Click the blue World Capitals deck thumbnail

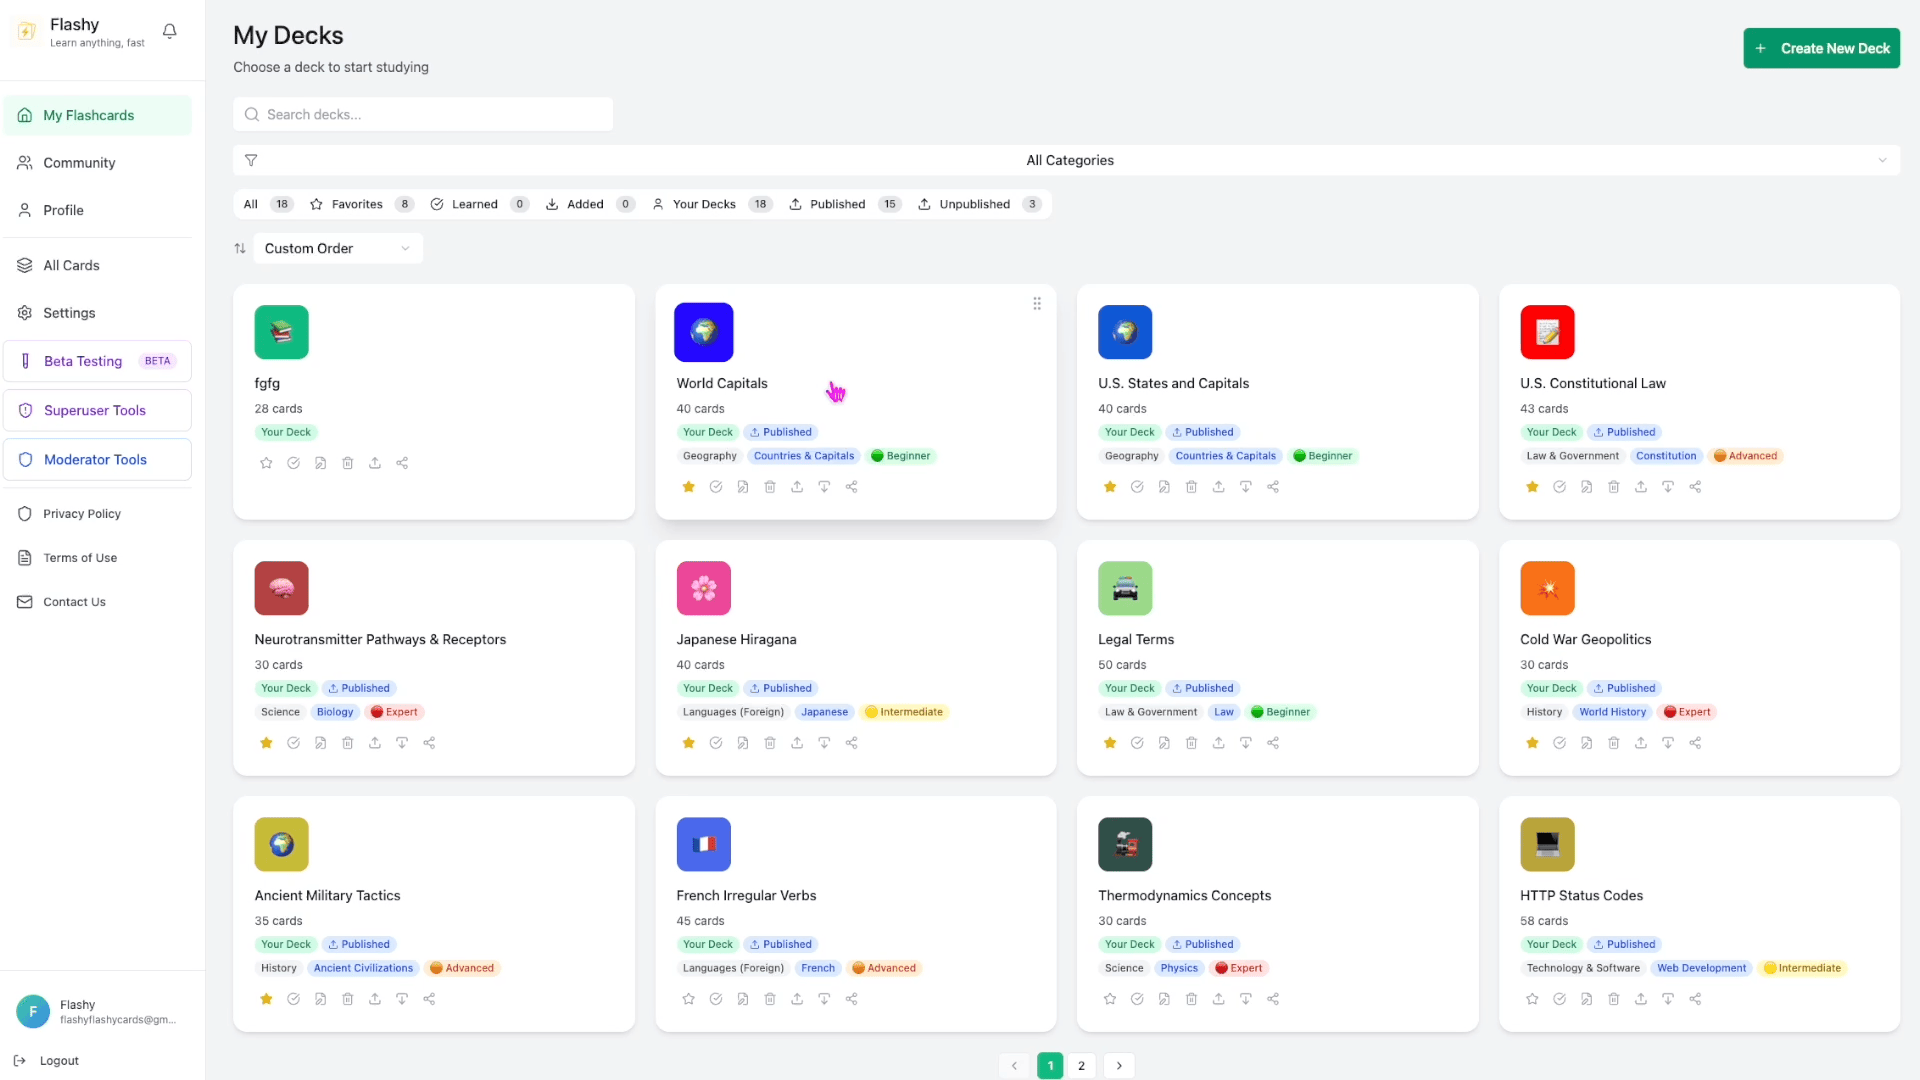704,332
